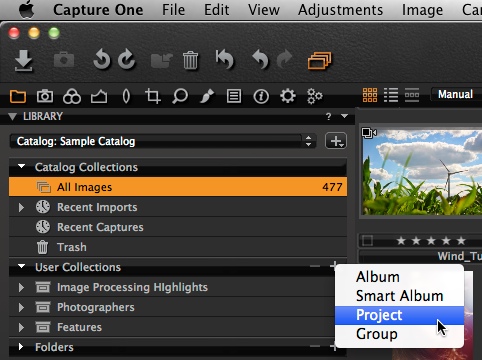Viewport: 482px width, 360px height.
Task: Switch browser to filmstrip view
Action: 412,95
